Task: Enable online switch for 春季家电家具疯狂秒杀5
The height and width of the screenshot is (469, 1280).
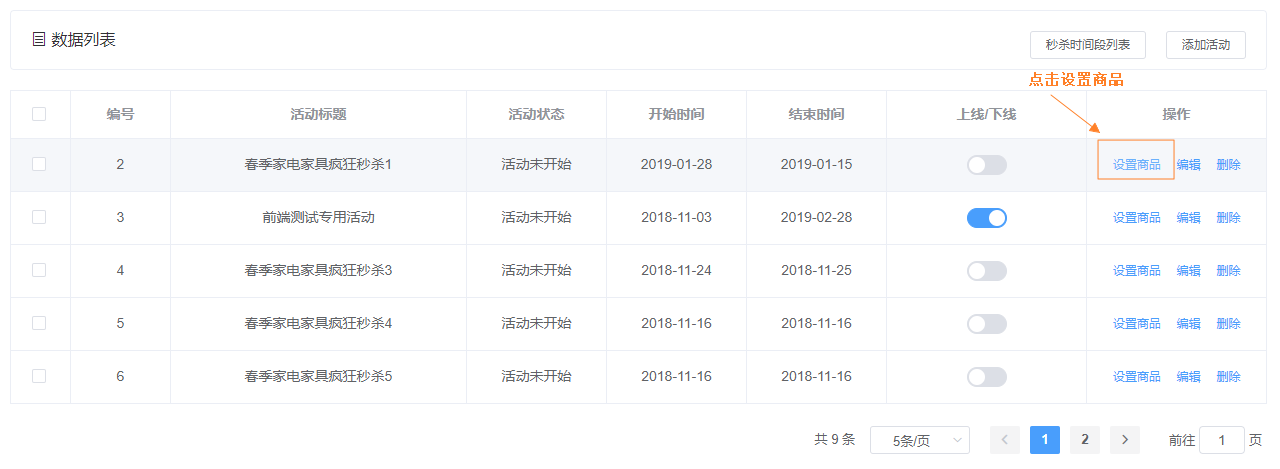Action: pyautogui.click(x=986, y=377)
